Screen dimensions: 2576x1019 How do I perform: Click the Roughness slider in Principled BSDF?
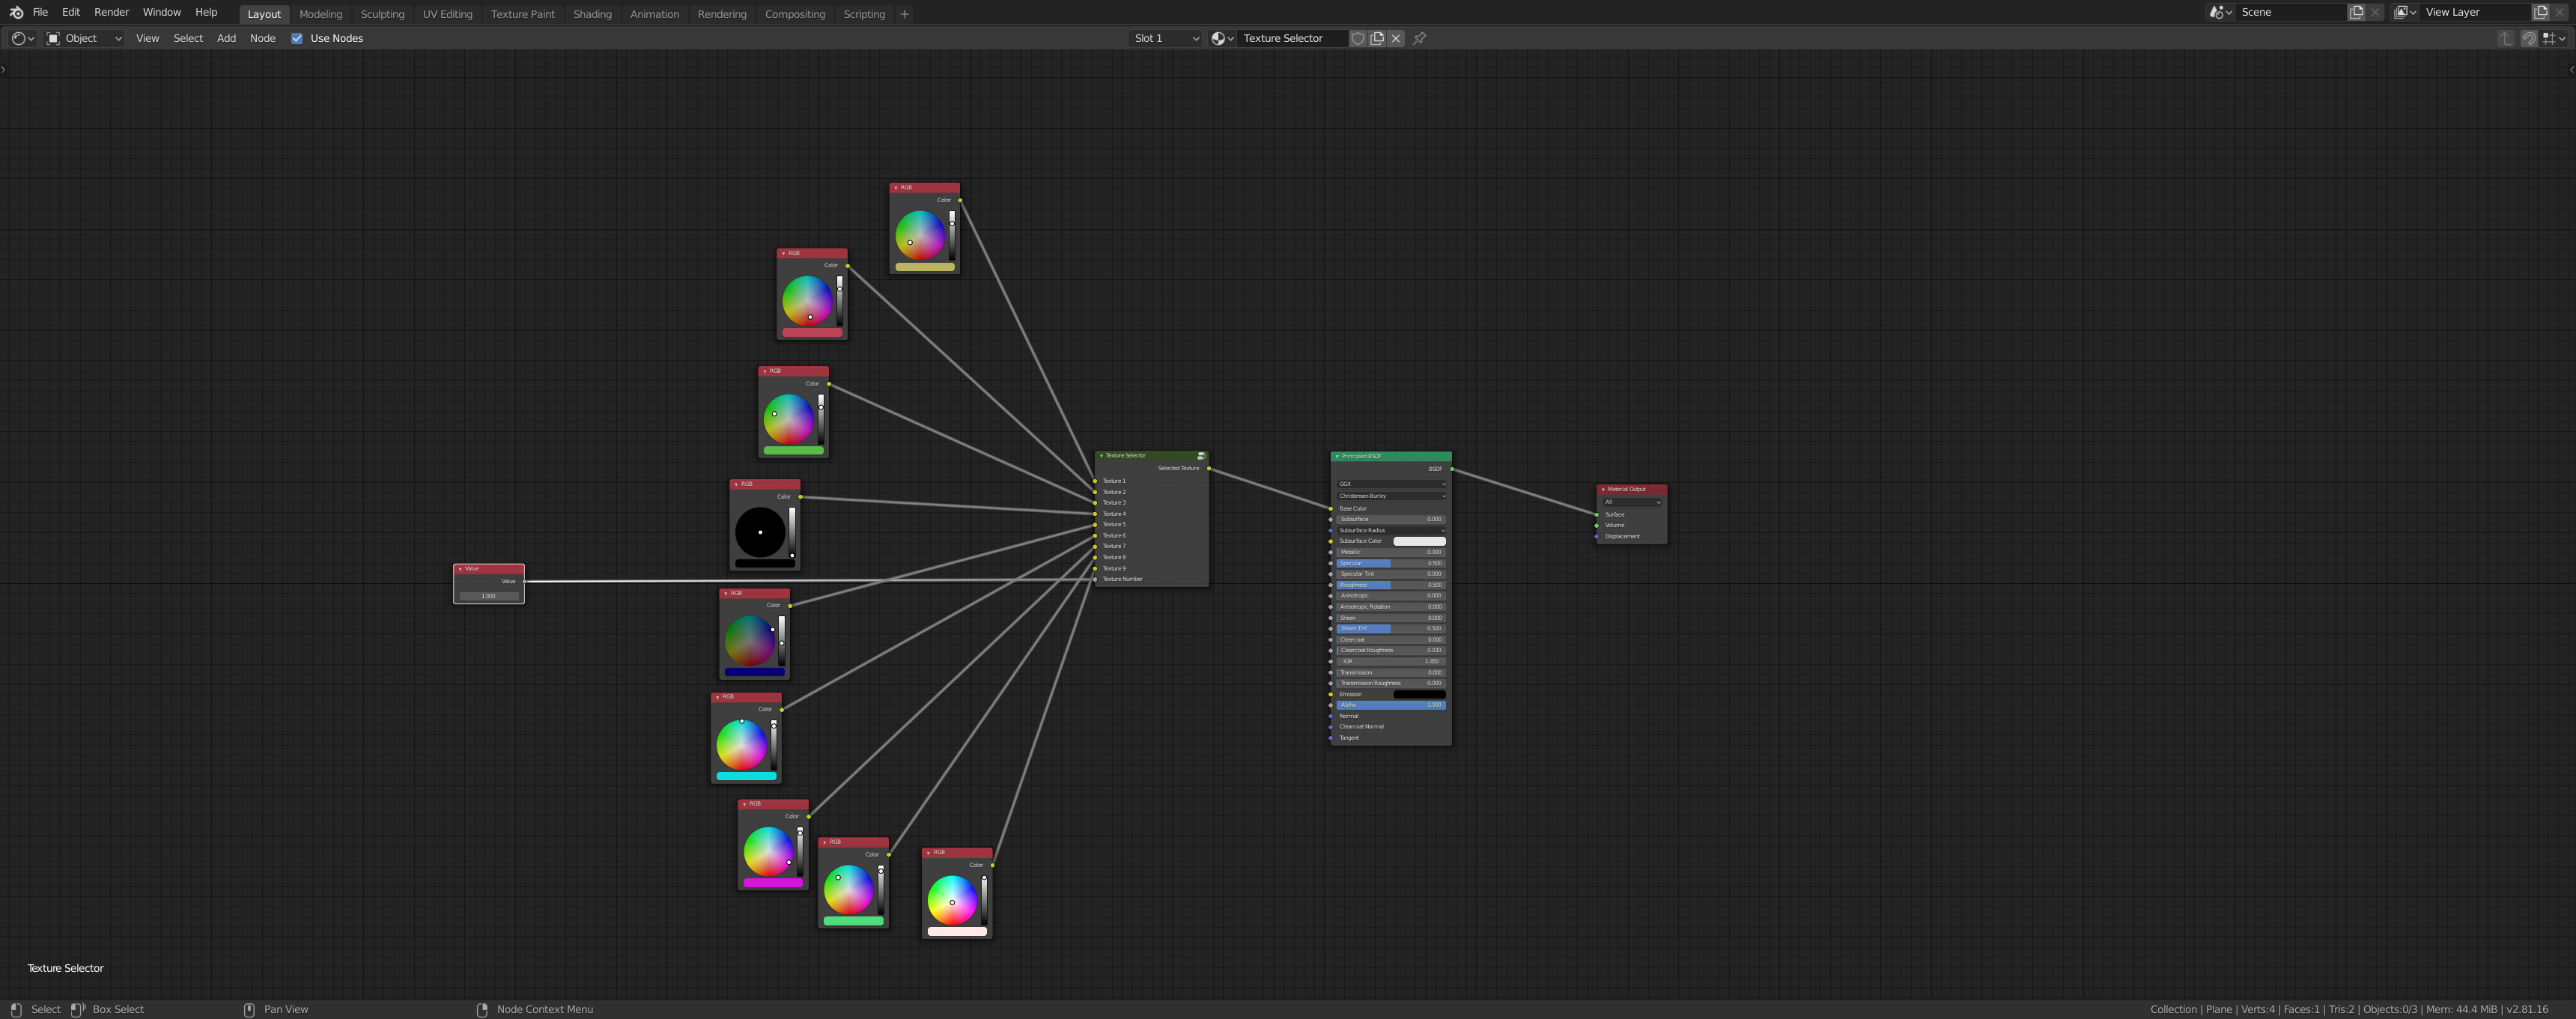point(1391,585)
